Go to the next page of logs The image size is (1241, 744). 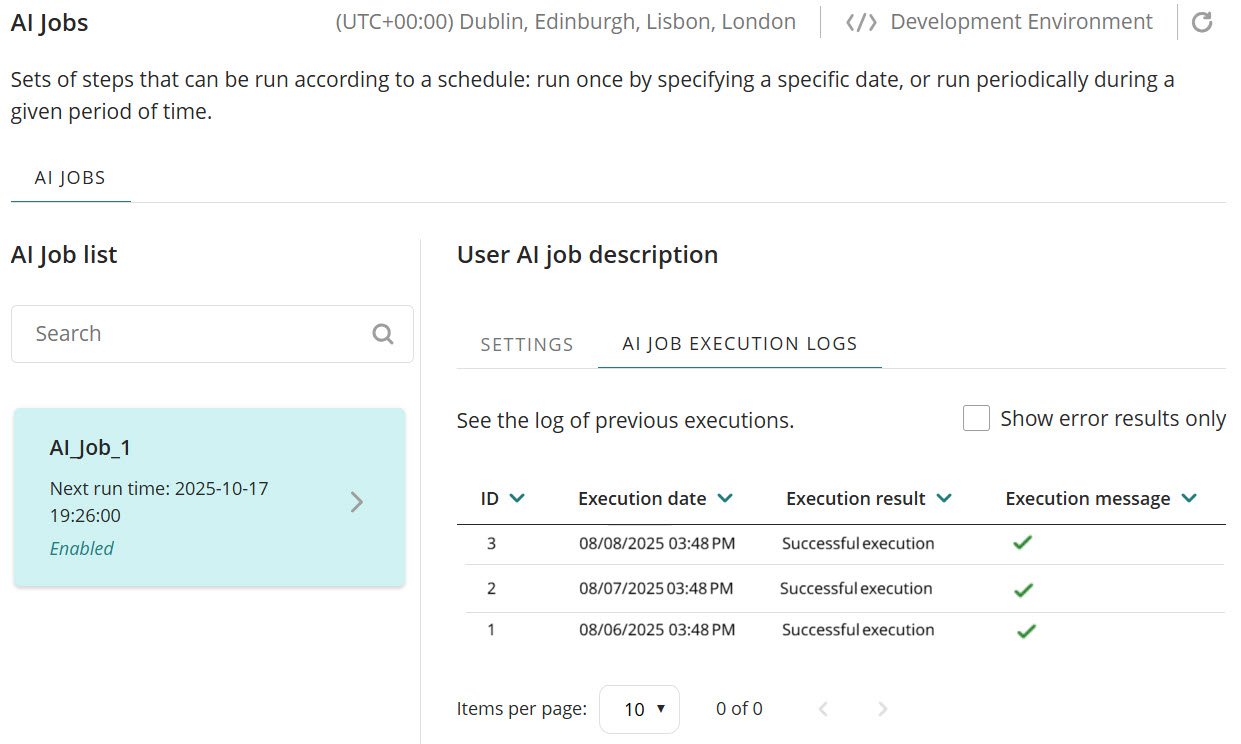pos(882,709)
